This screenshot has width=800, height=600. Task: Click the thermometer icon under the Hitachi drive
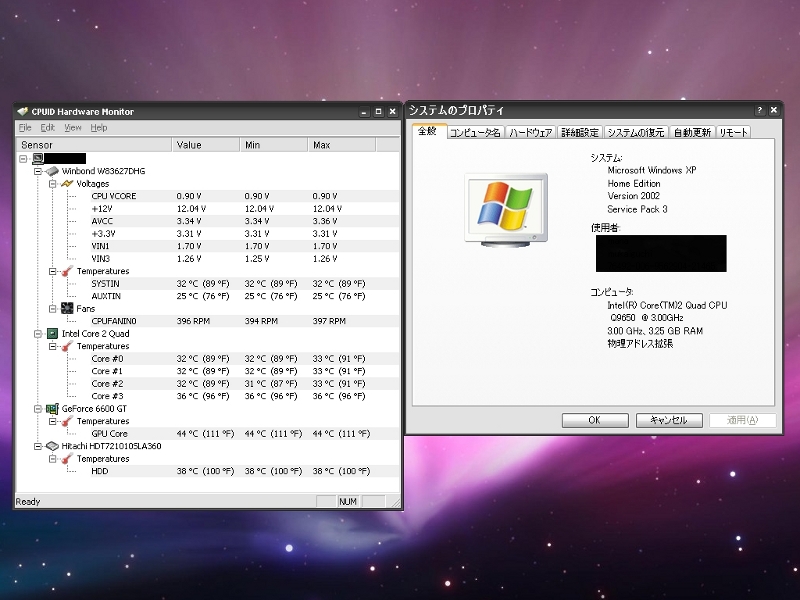pos(67,459)
